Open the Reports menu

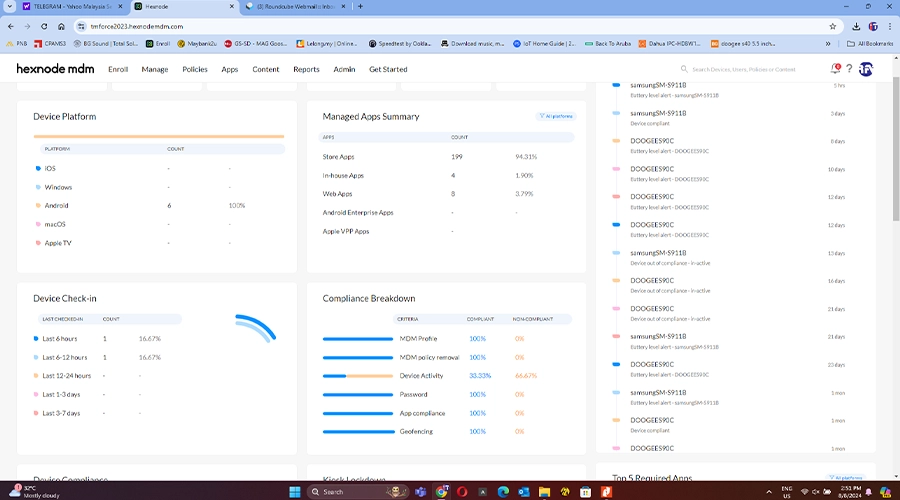pyautogui.click(x=306, y=70)
